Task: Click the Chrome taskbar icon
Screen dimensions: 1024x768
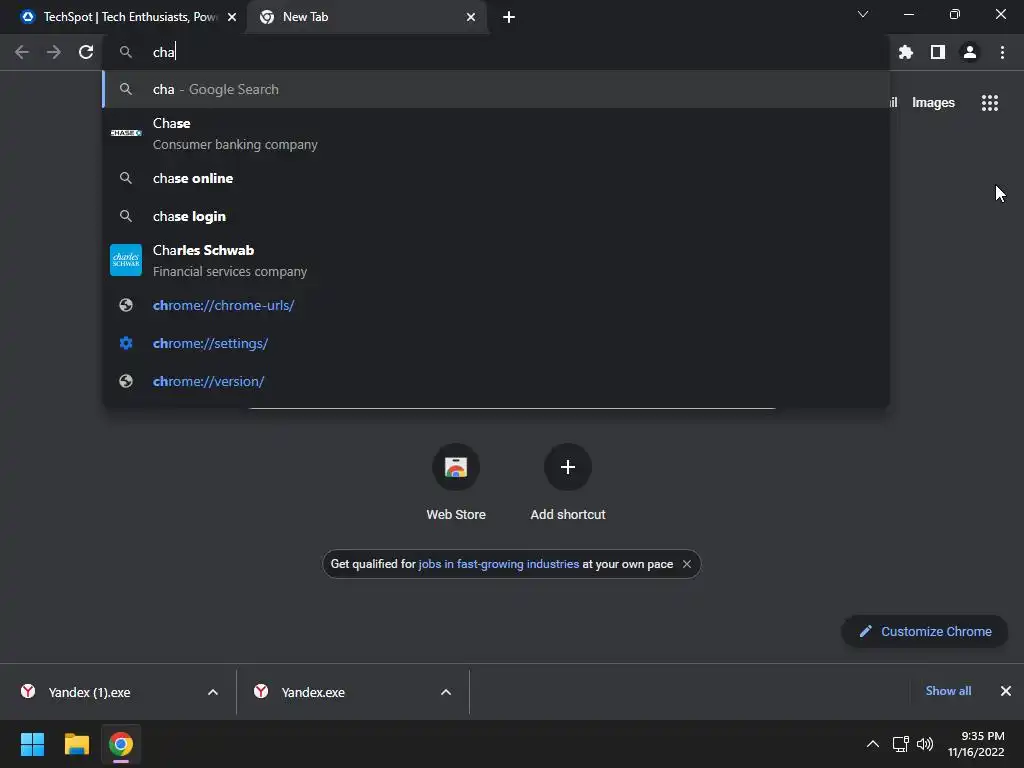Action: (121, 744)
